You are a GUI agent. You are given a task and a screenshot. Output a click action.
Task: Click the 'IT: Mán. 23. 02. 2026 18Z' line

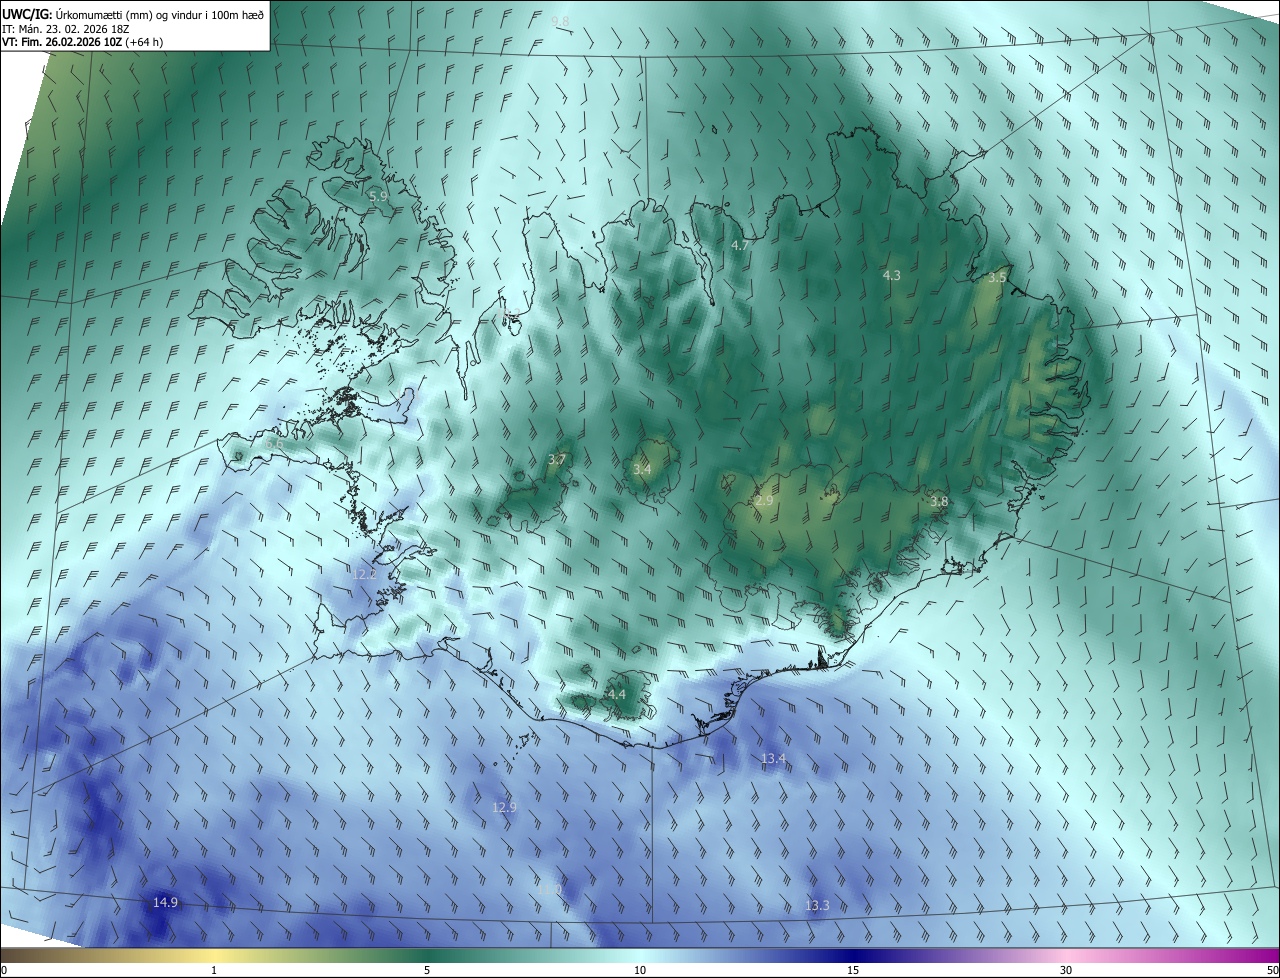(x=64, y=28)
